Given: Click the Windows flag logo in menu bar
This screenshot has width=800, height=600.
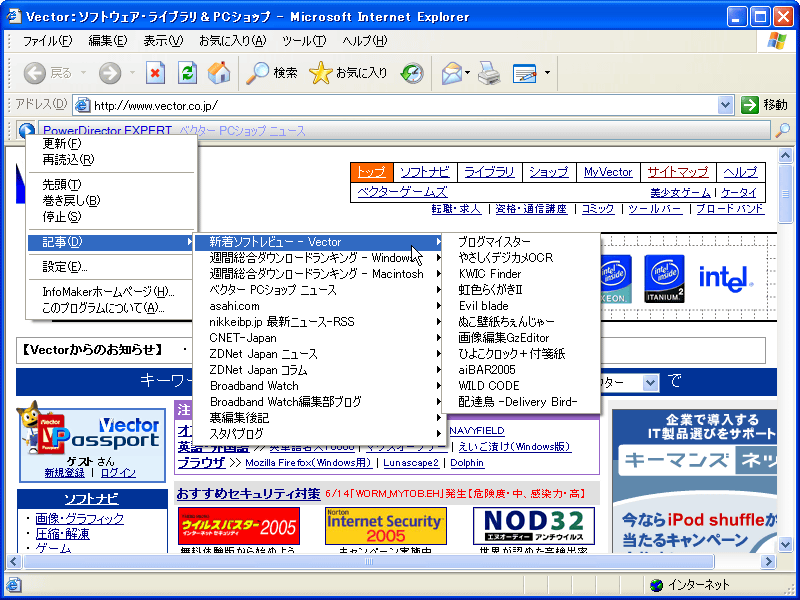Looking at the screenshot, I should [x=776, y=41].
